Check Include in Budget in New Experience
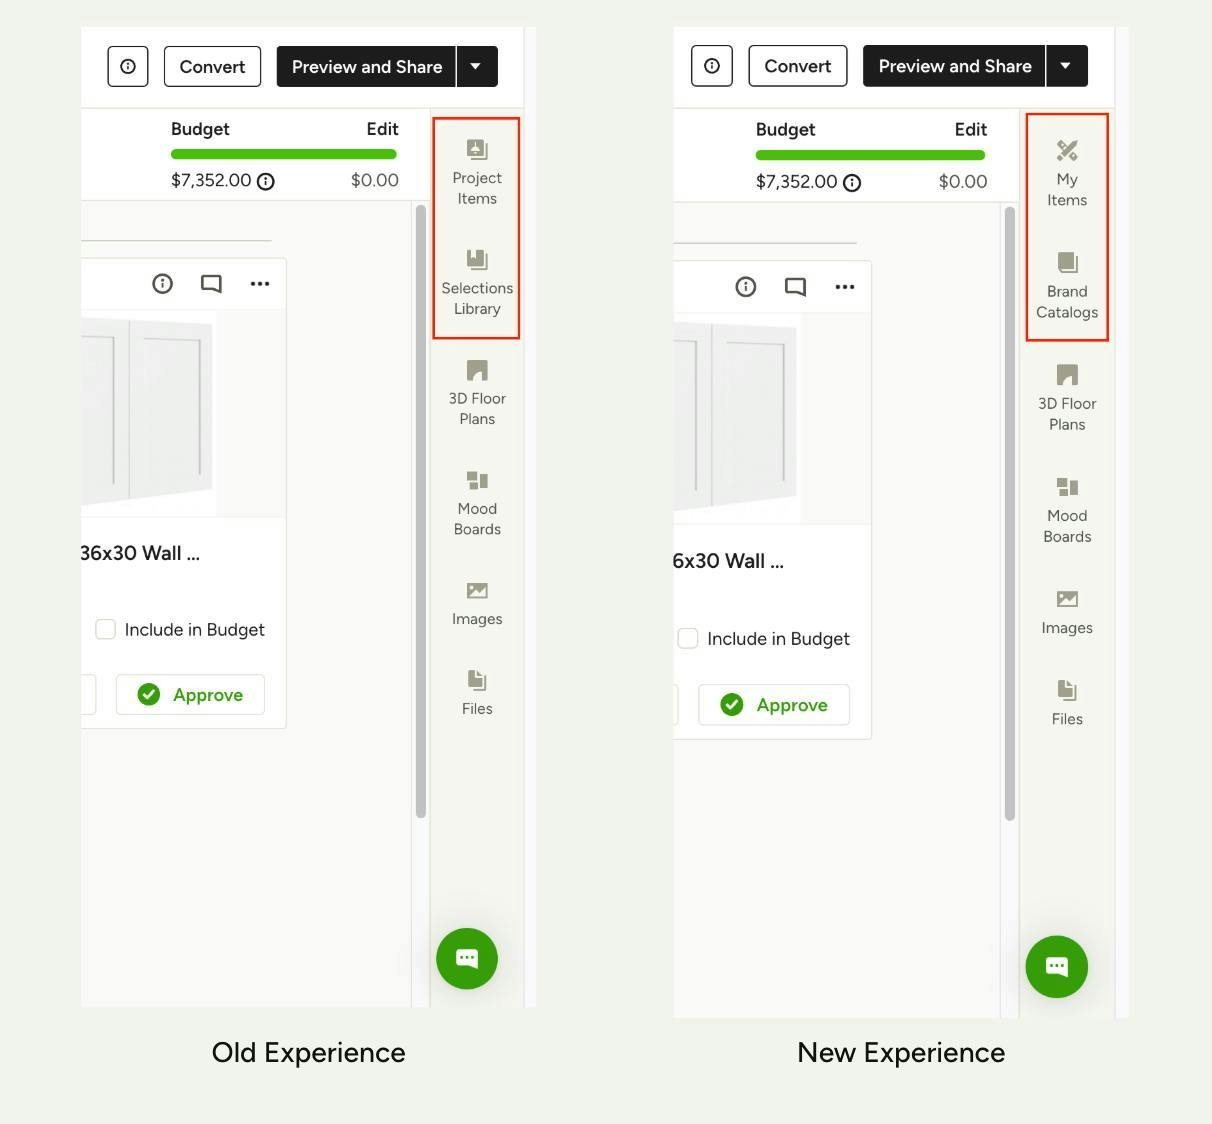Image resolution: width=1212 pixels, height=1124 pixels. tap(688, 638)
